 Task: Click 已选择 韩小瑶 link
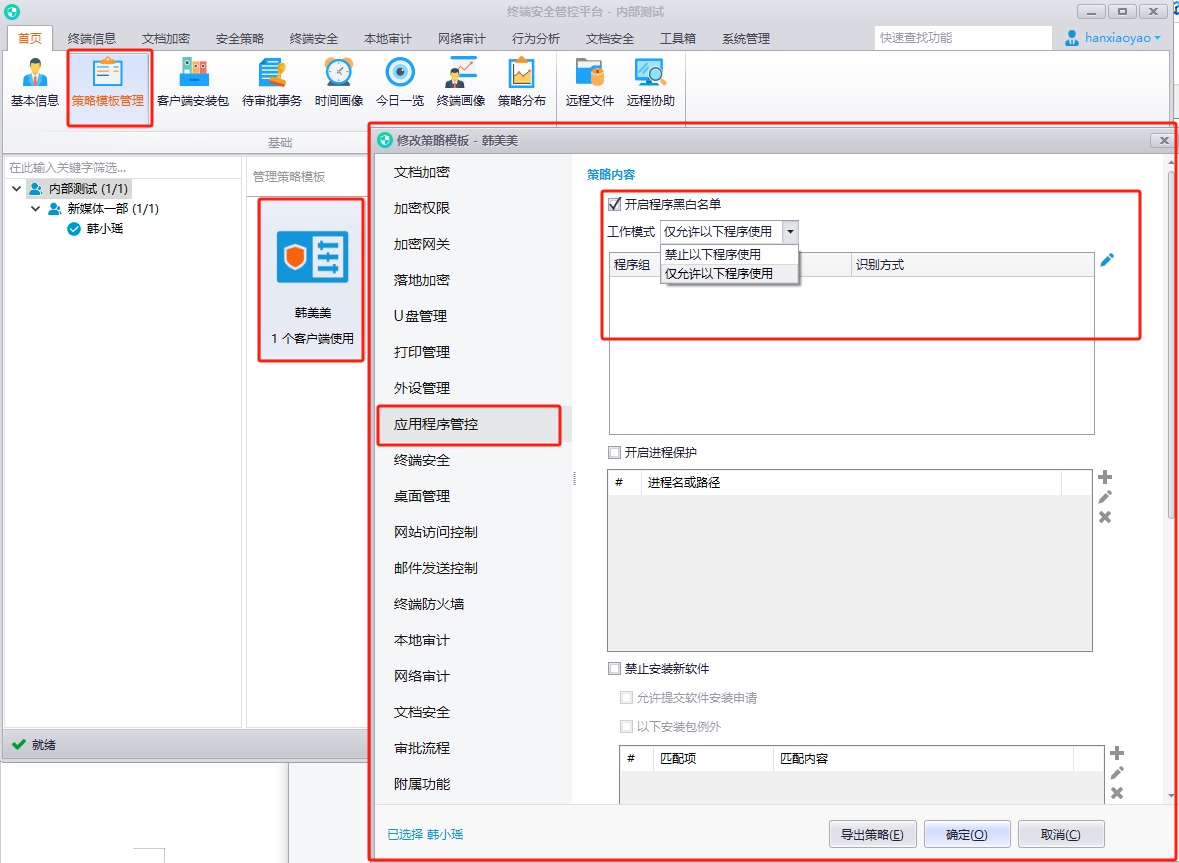tap(426, 834)
